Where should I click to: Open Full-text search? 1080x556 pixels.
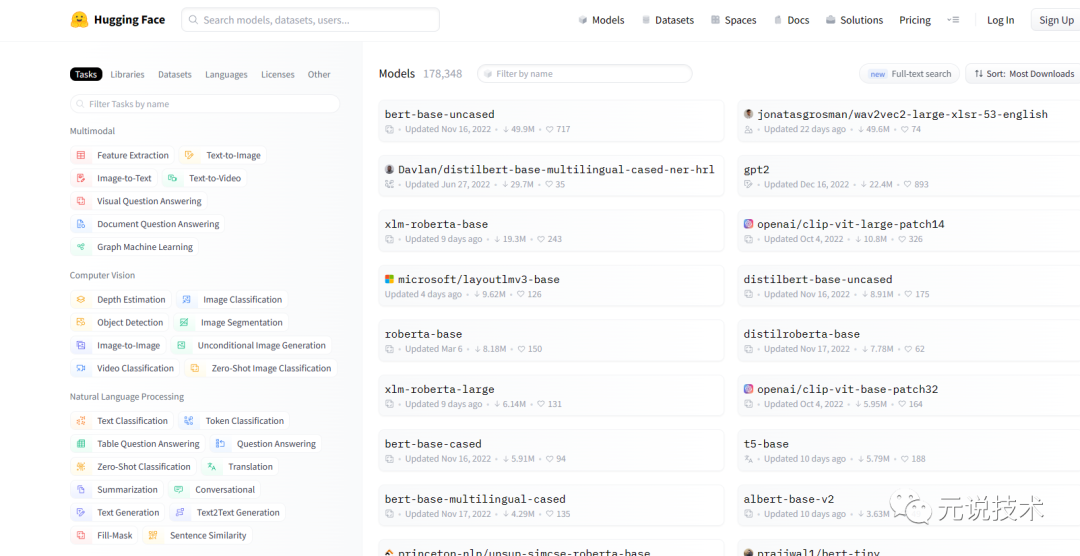pyautogui.click(x=909, y=74)
